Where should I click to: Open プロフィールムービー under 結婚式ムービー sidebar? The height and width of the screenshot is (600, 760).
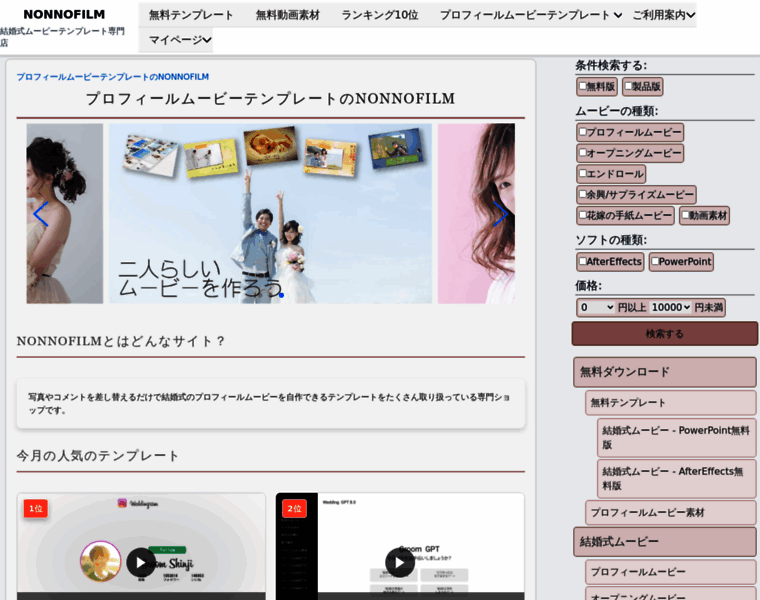coord(670,572)
